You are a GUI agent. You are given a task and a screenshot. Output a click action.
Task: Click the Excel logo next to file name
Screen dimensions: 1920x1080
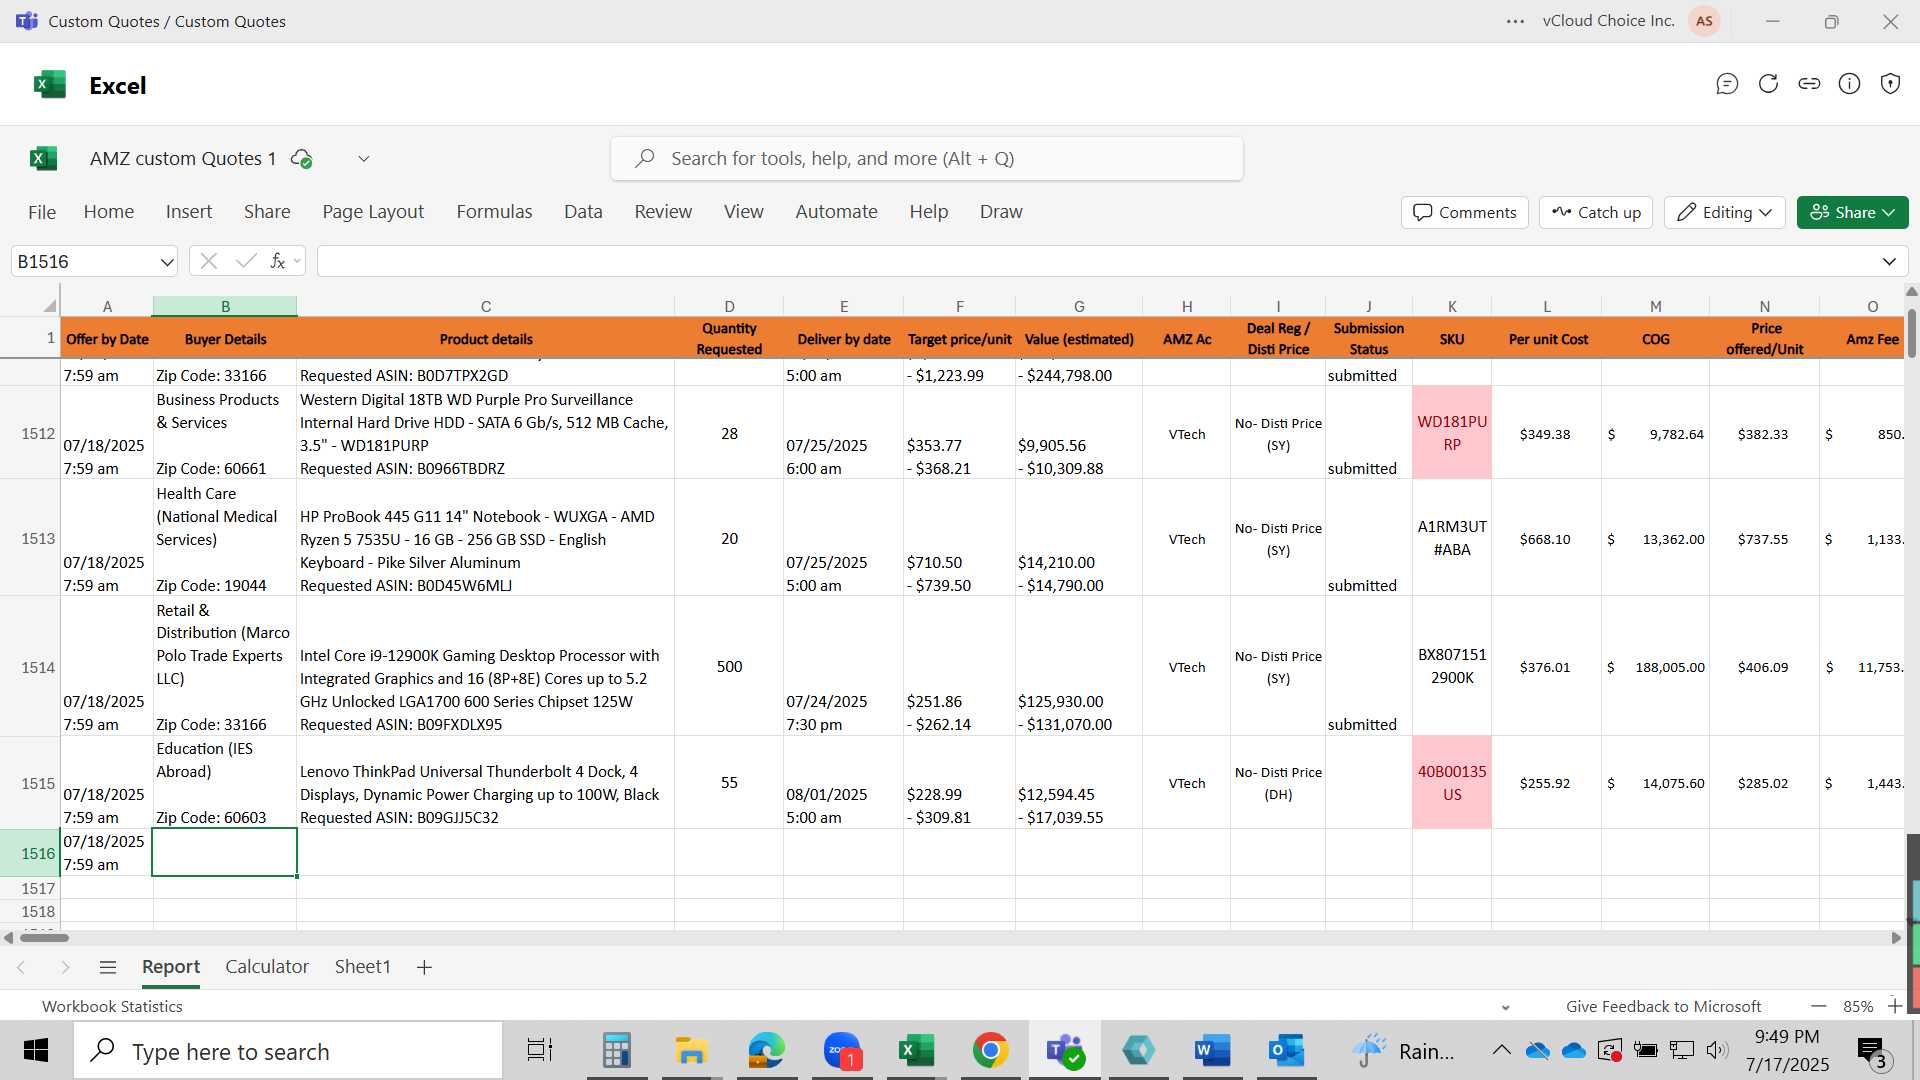43,158
